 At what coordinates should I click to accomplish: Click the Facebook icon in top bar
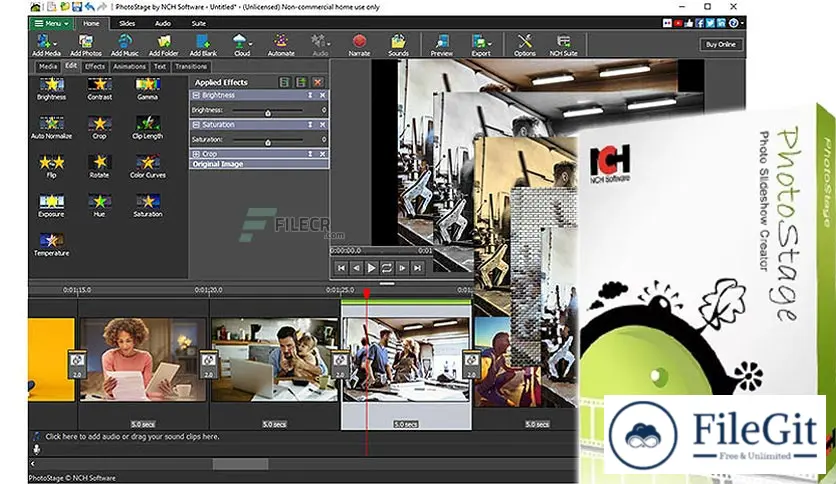(699, 23)
